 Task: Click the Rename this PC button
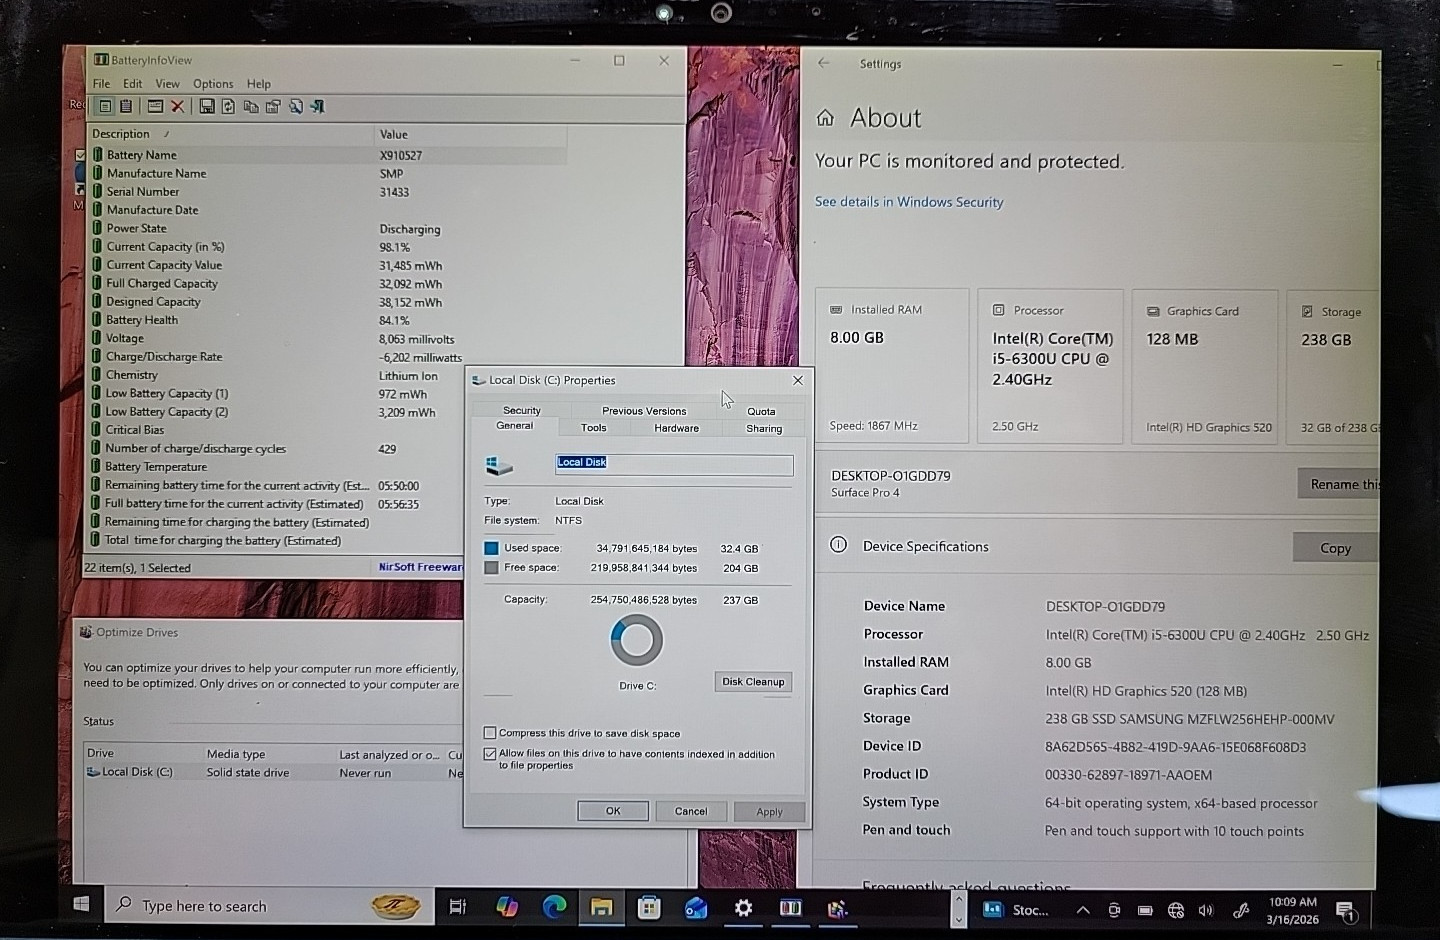1339,484
